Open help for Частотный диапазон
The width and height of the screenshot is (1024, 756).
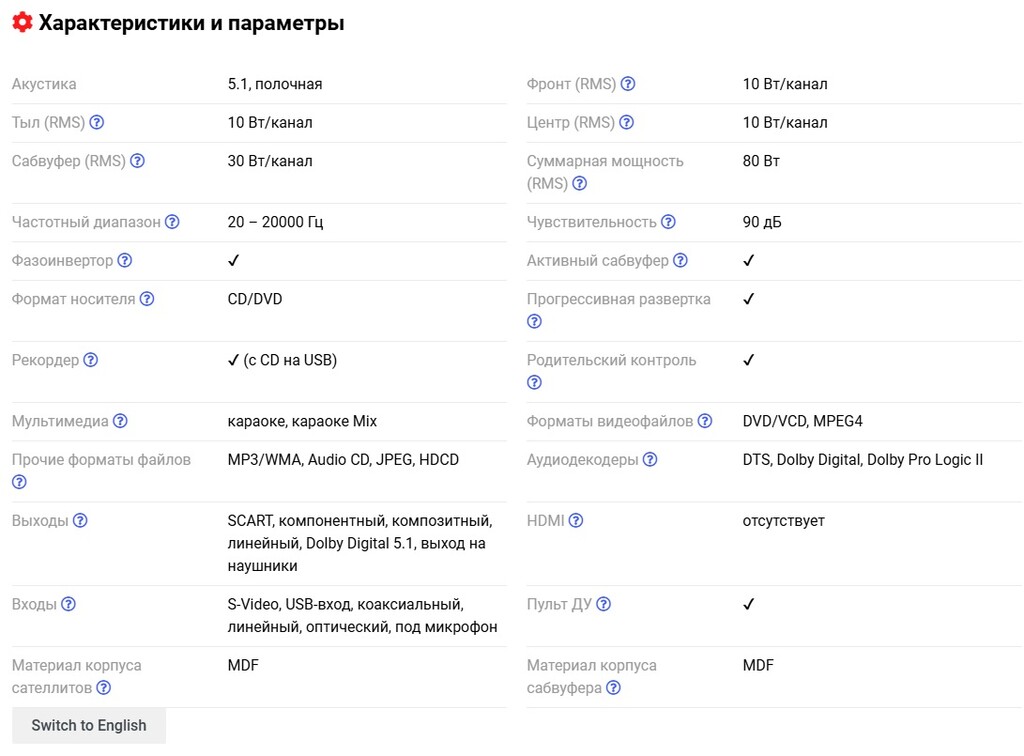click(172, 222)
